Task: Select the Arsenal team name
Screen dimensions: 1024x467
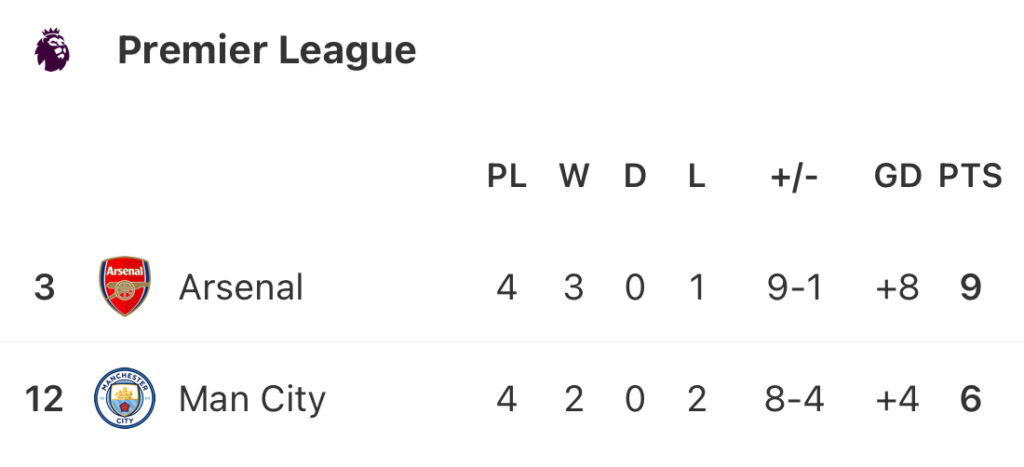Action: pyautogui.click(x=241, y=287)
